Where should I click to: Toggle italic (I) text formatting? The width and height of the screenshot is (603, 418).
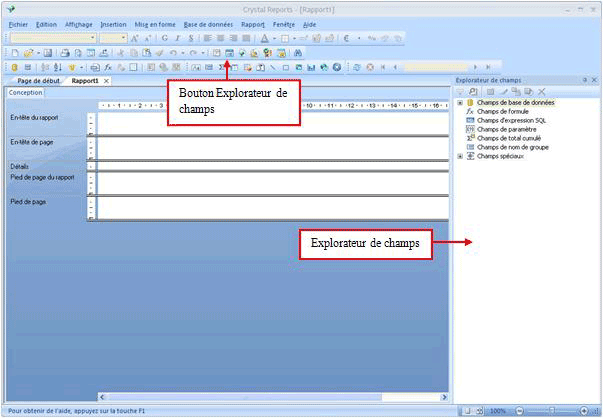pyautogui.click(x=177, y=38)
